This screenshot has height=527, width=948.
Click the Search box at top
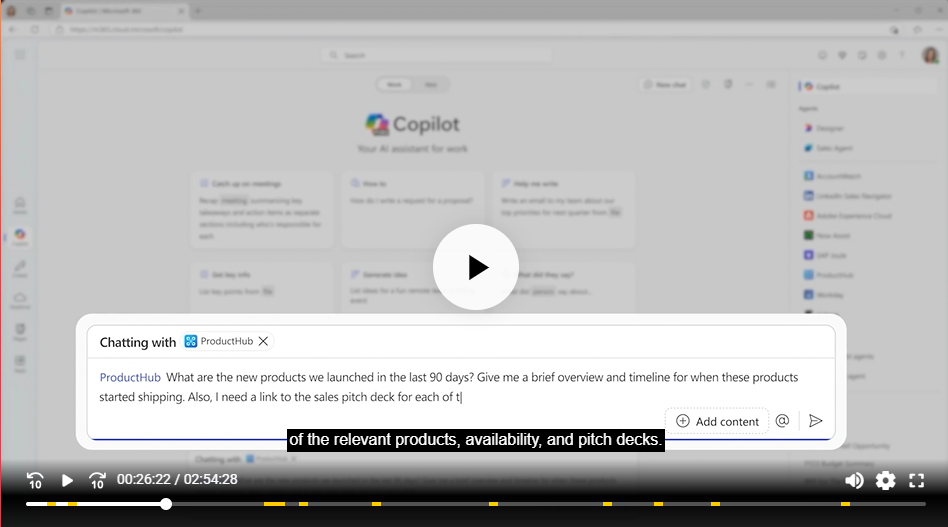click(x=437, y=55)
